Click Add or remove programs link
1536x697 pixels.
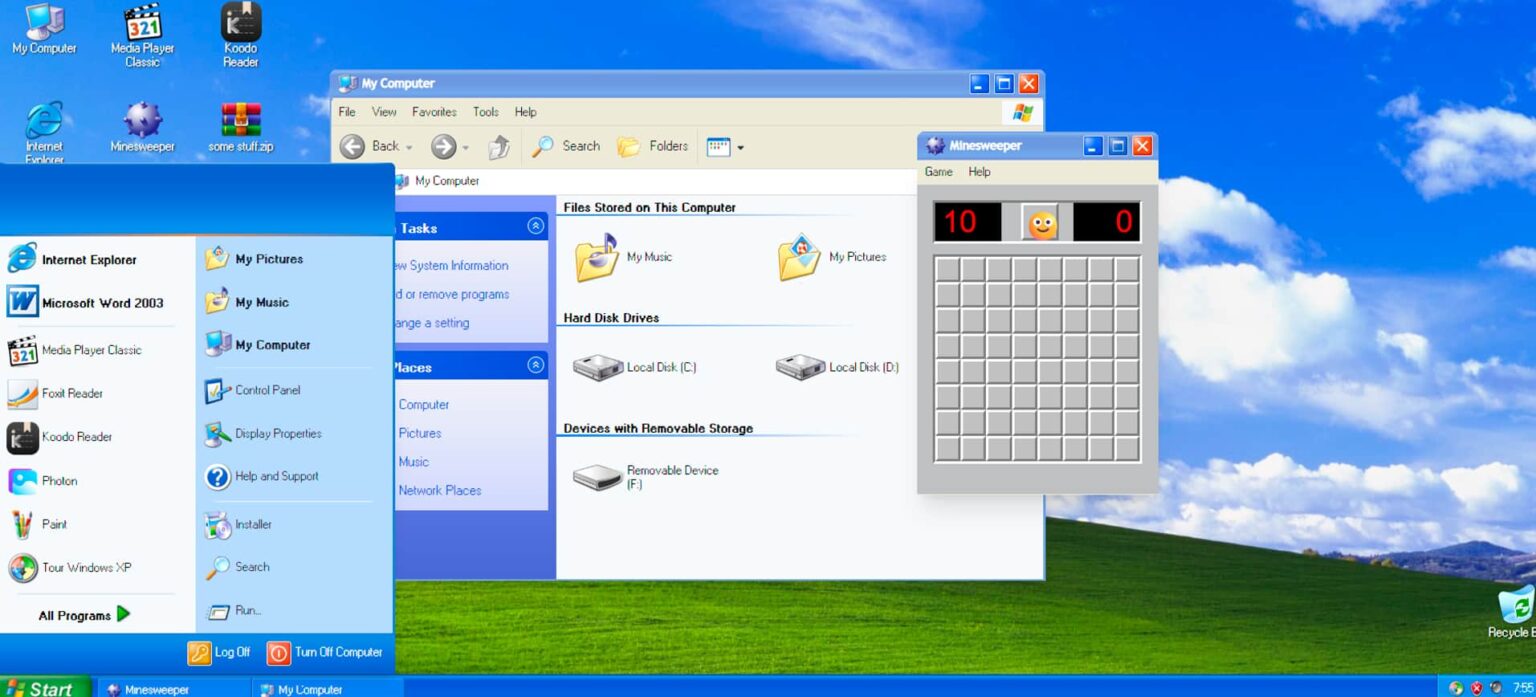452,294
